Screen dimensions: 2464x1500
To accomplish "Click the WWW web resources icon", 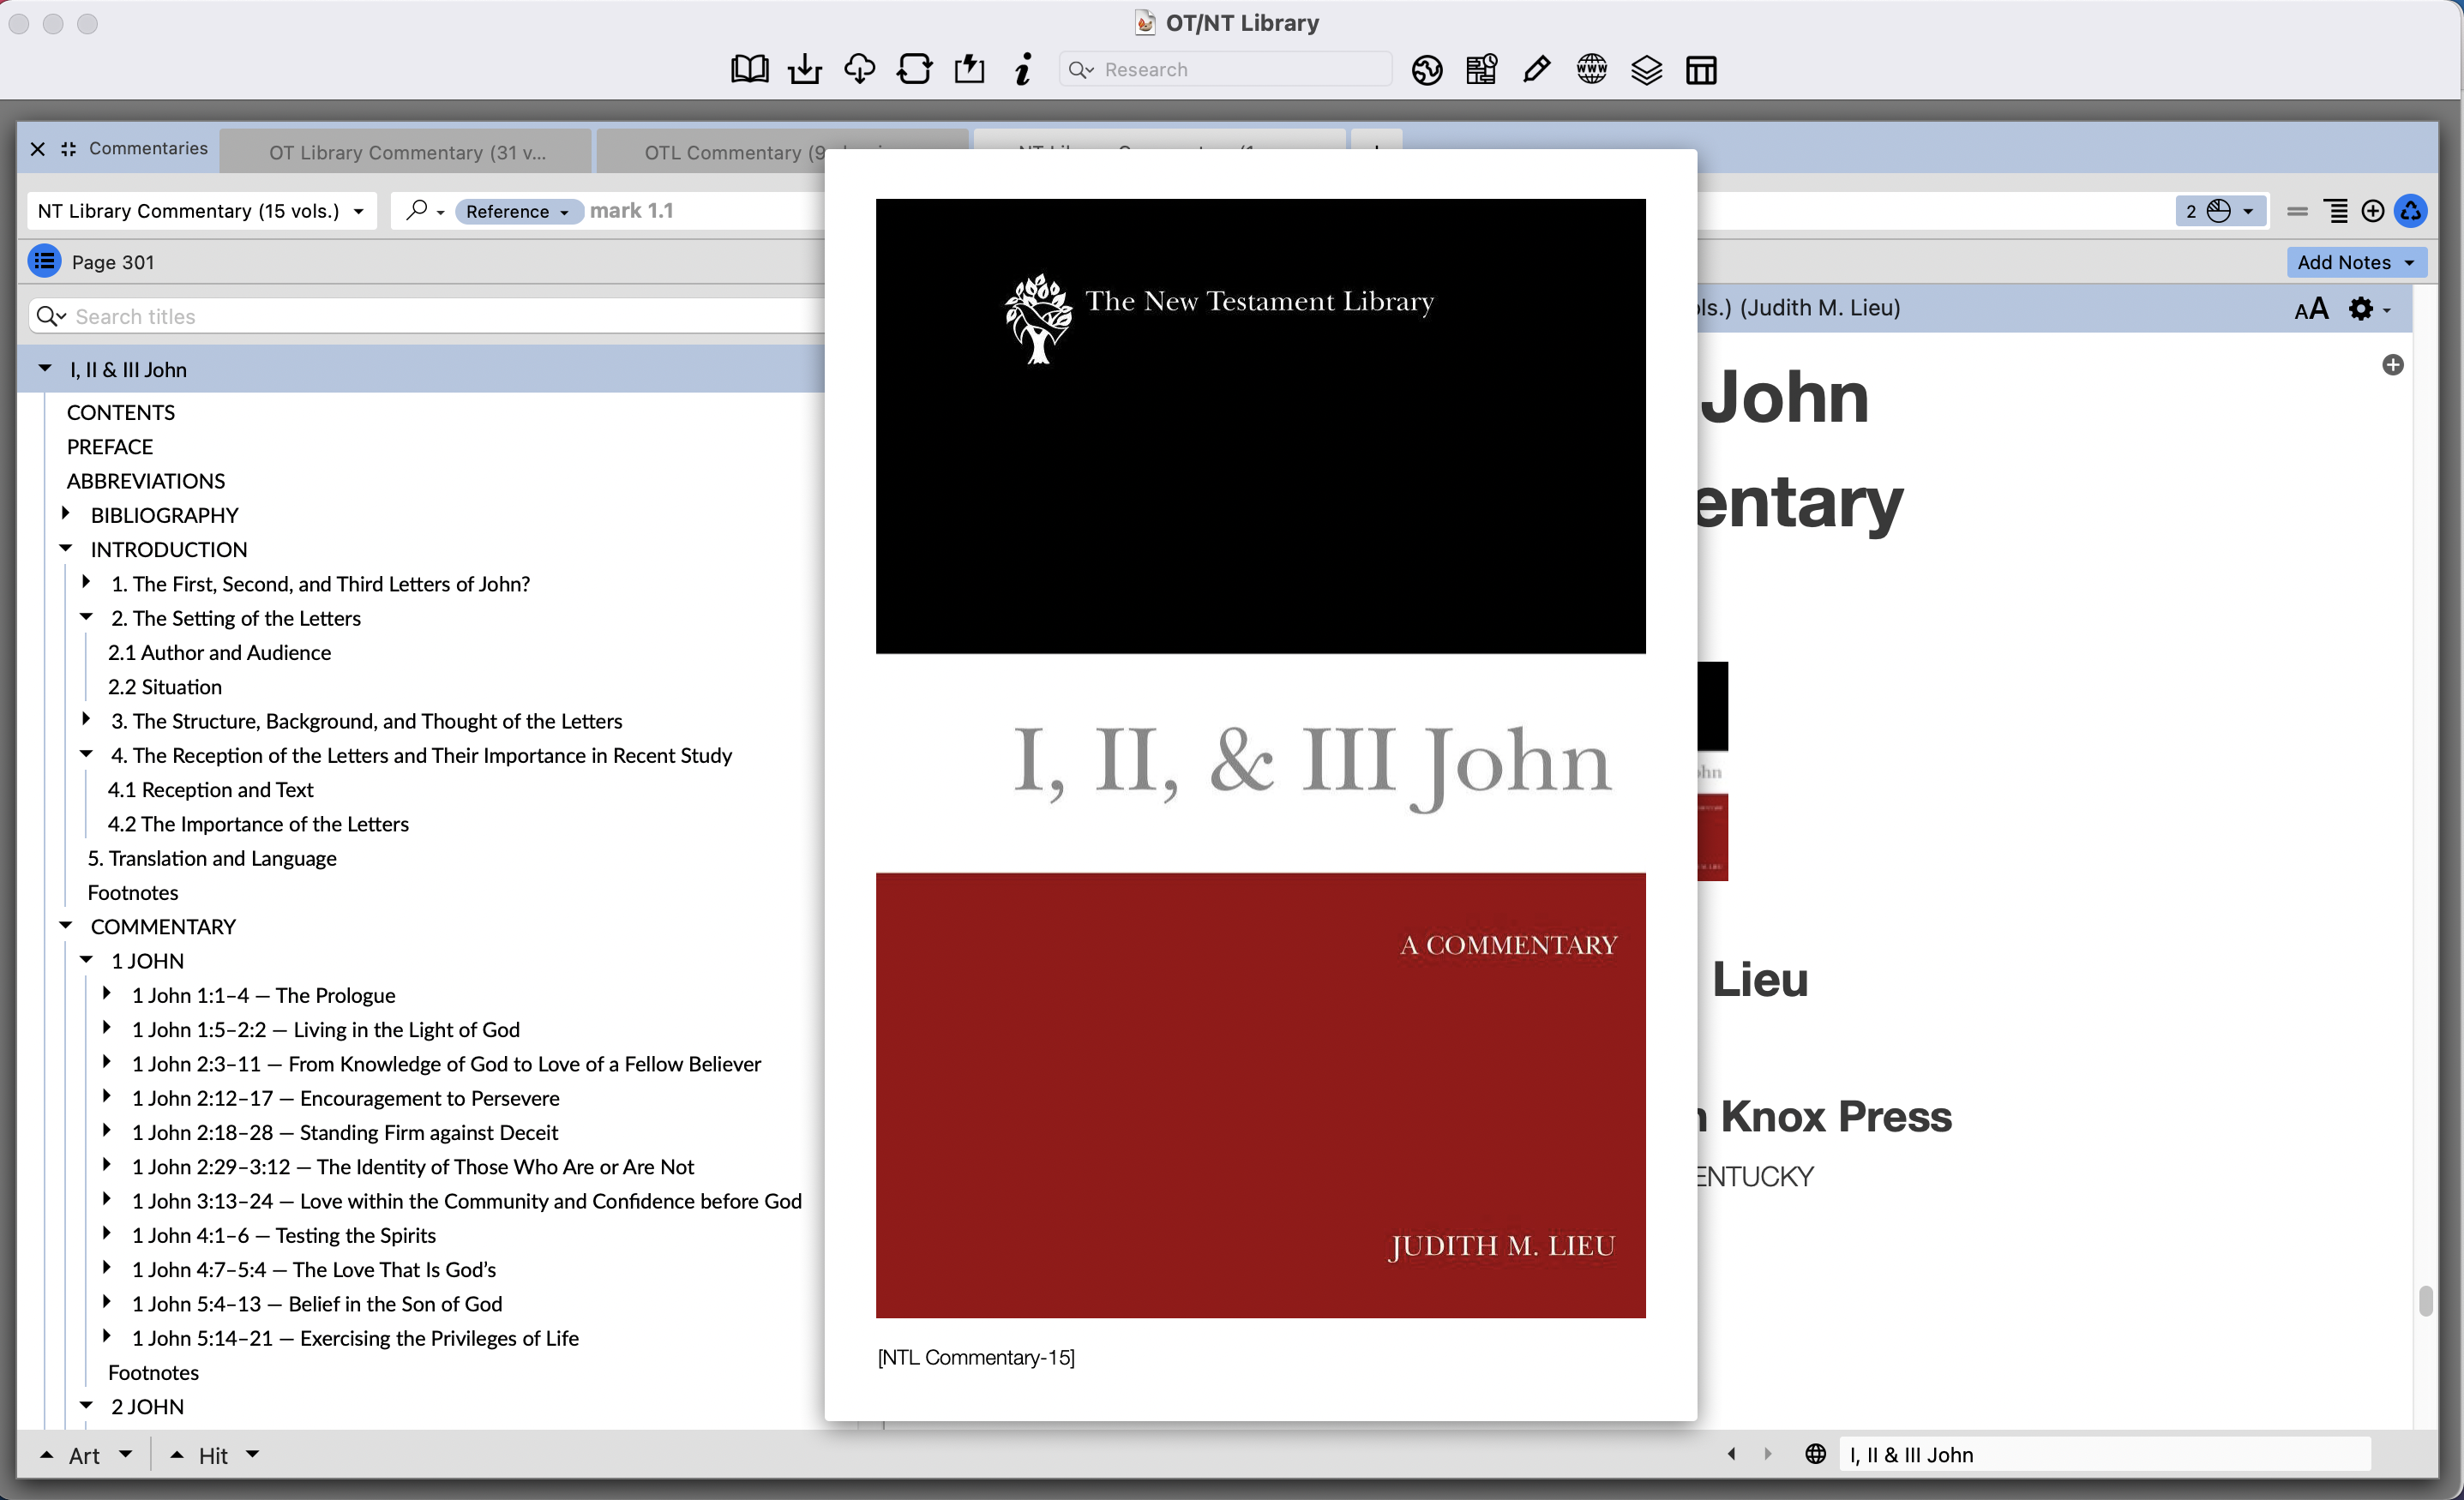I will coord(1591,69).
